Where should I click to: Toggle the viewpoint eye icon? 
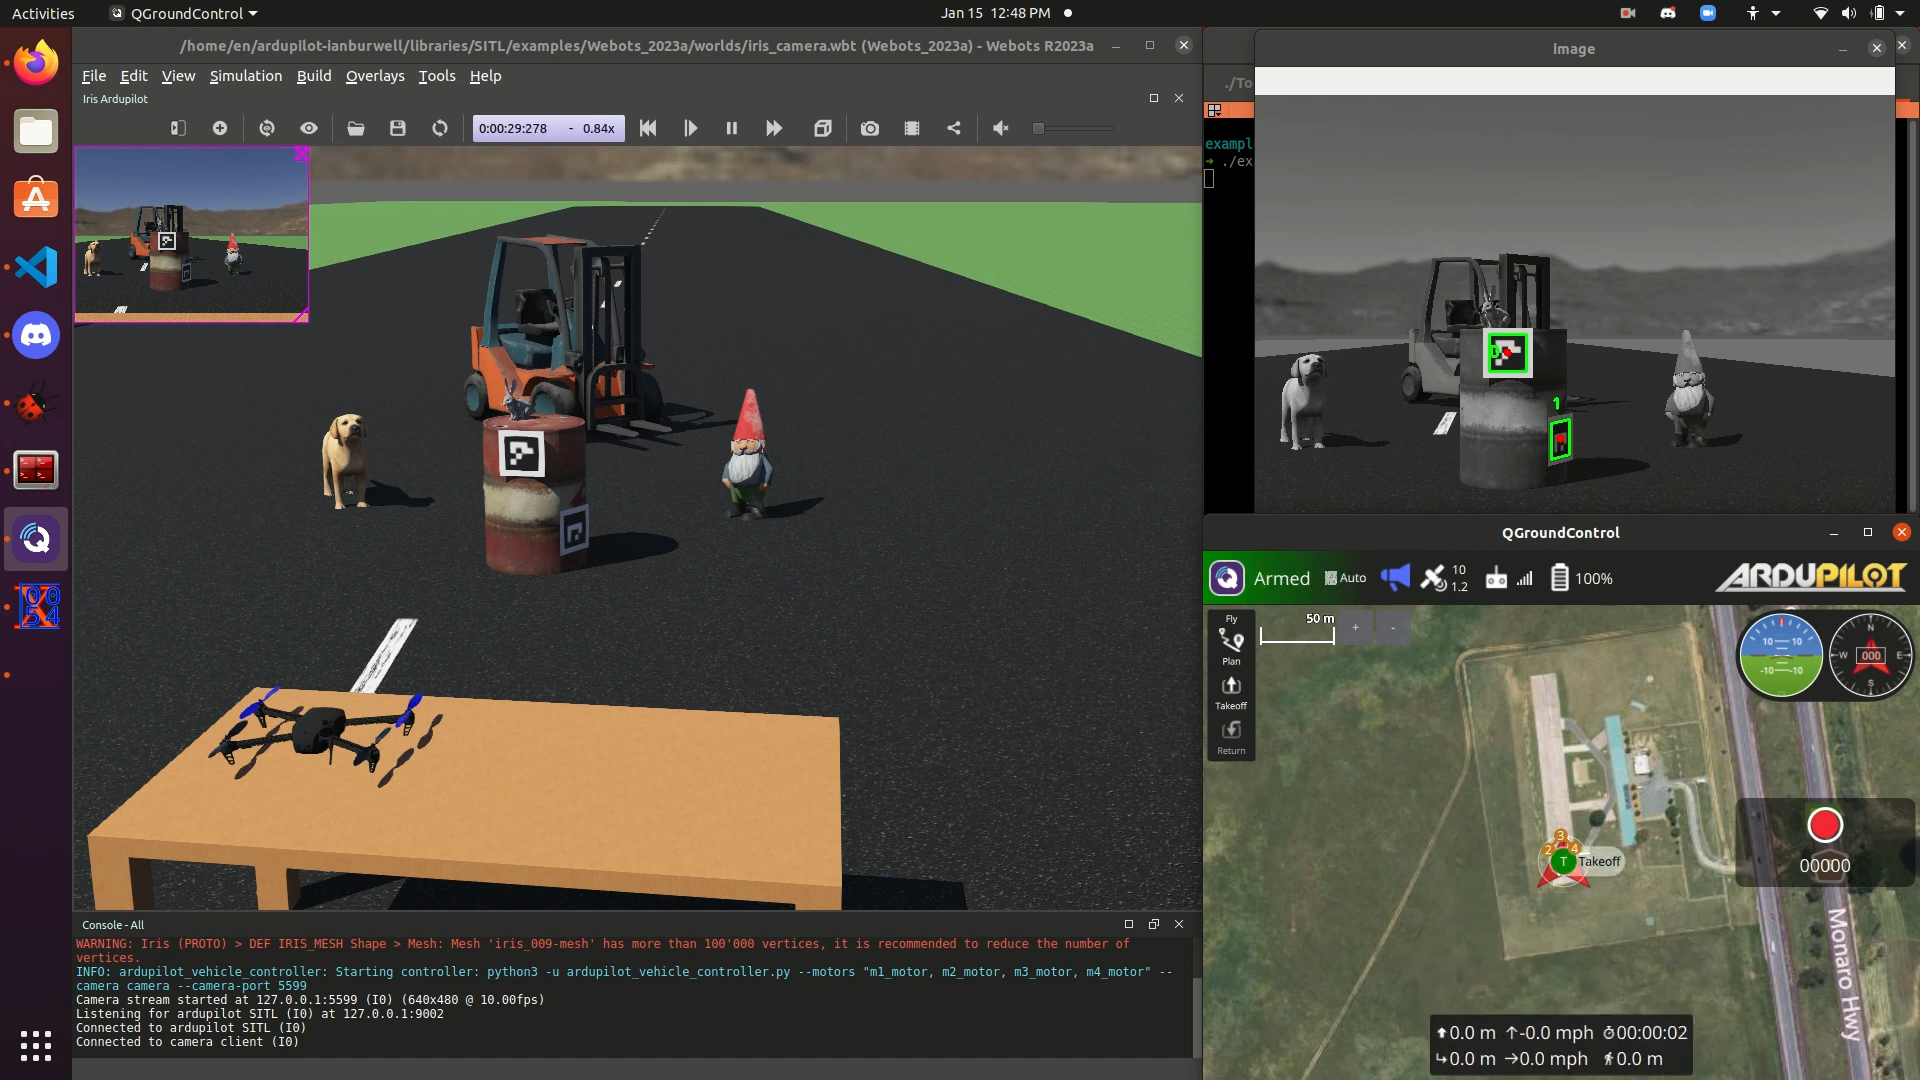click(x=309, y=128)
